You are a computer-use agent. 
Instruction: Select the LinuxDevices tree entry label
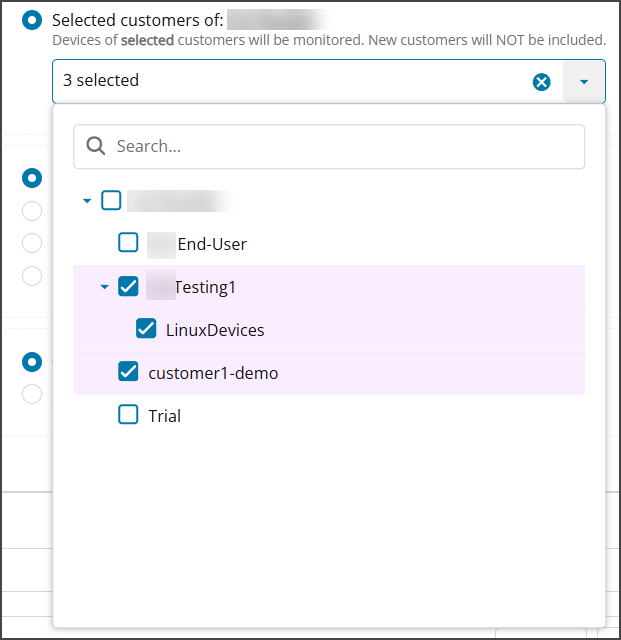(215, 330)
